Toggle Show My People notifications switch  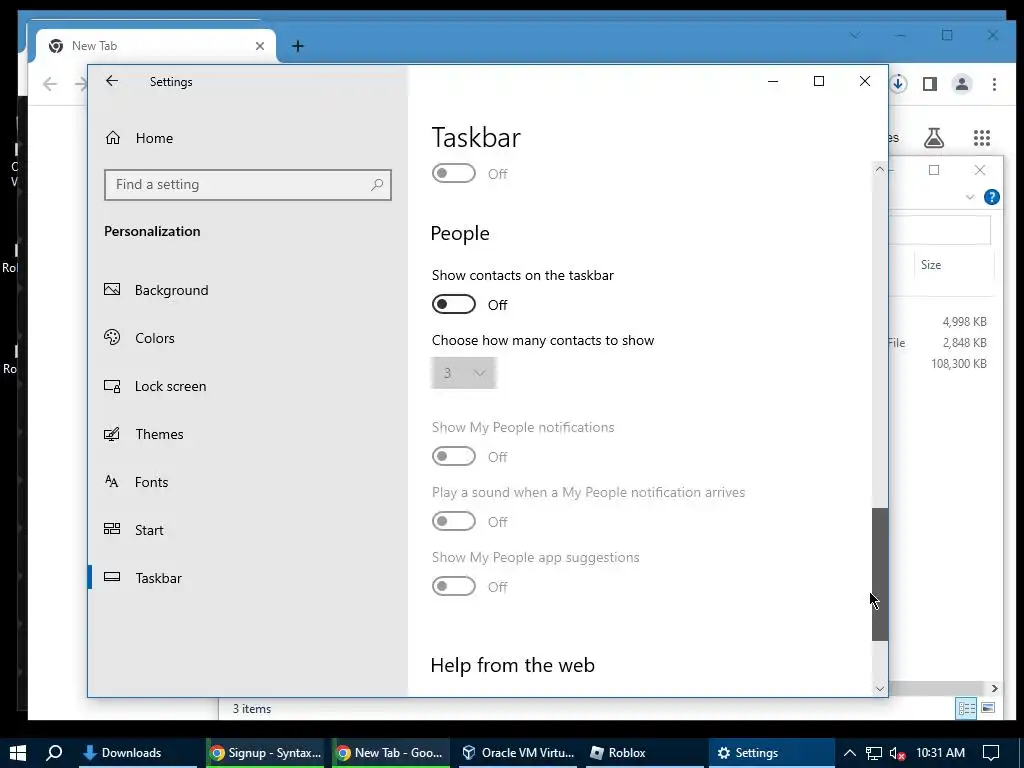click(454, 456)
